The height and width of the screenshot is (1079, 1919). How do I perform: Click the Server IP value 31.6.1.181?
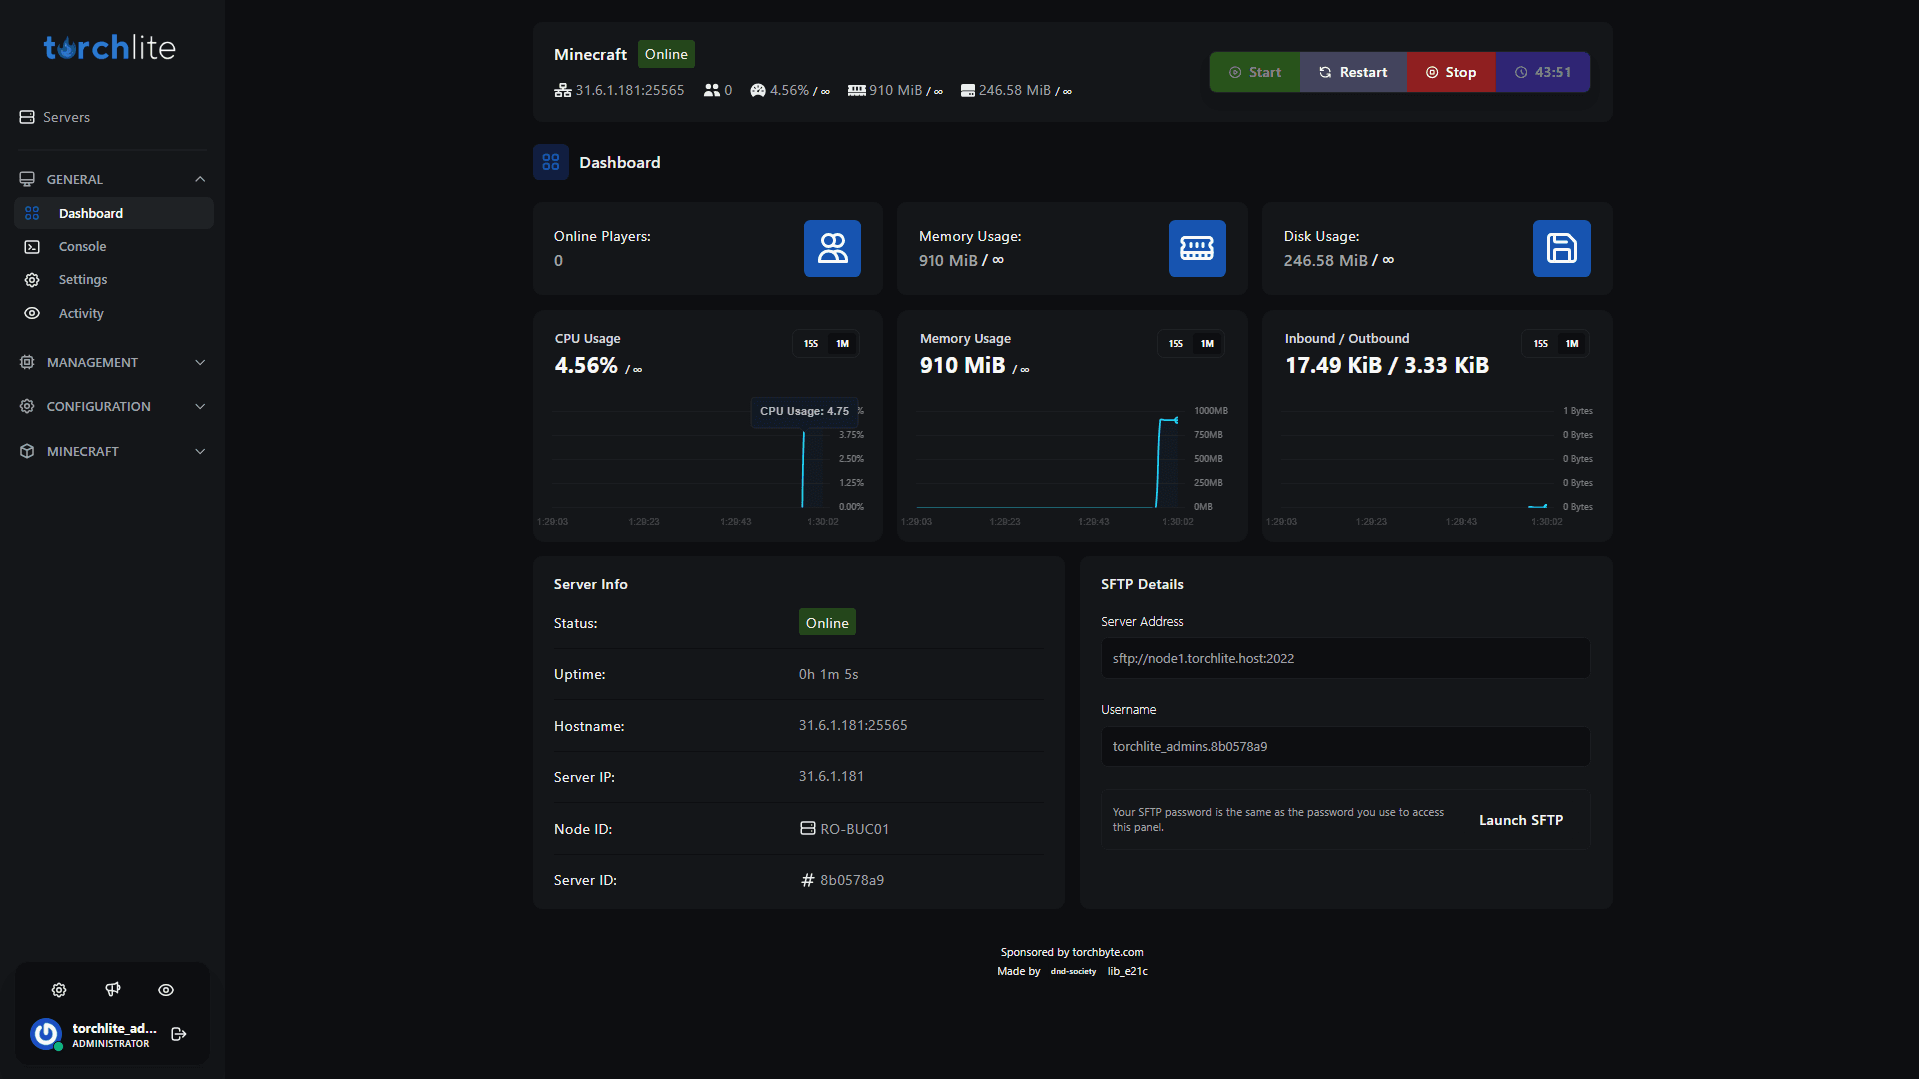coord(831,776)
